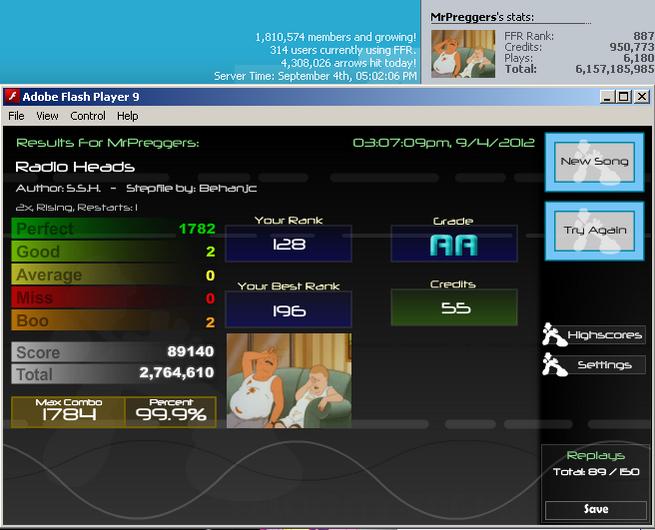Click the MrPreggers's stats heading
655x530 pixels.
coord(482,17)
